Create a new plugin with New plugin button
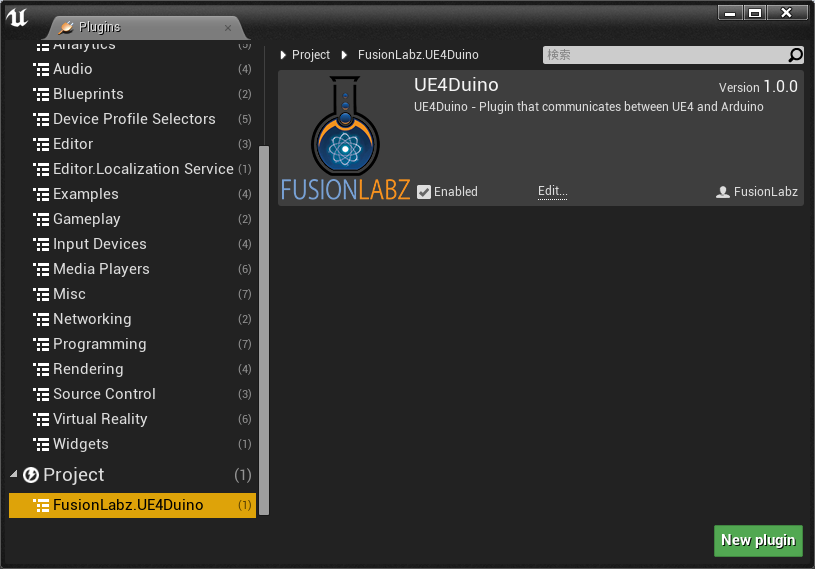815x569 pixels. pyautogui.click(x=758, y=540)
